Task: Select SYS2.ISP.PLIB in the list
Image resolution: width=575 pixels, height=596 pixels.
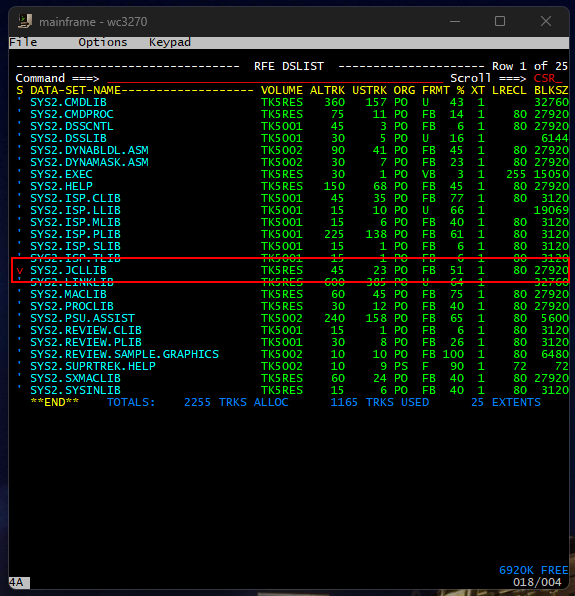Action: pos(75,234)
